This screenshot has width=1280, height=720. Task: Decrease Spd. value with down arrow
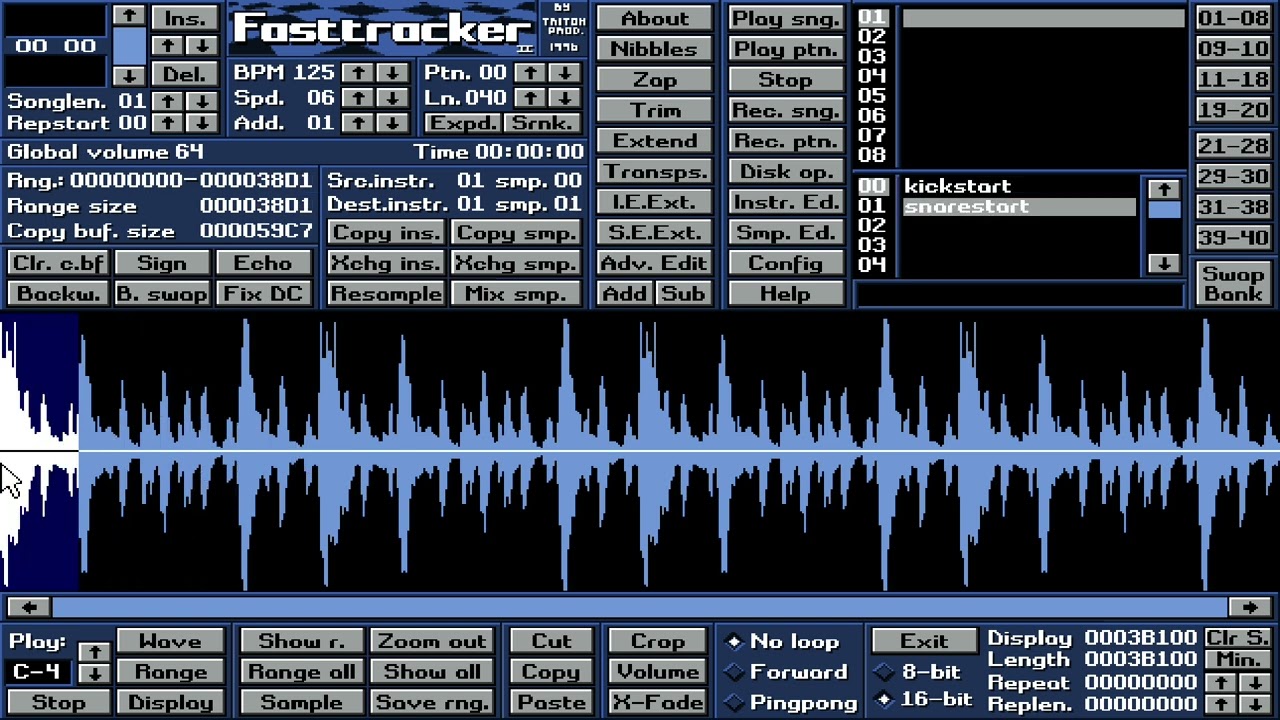[x=392, y=98]
